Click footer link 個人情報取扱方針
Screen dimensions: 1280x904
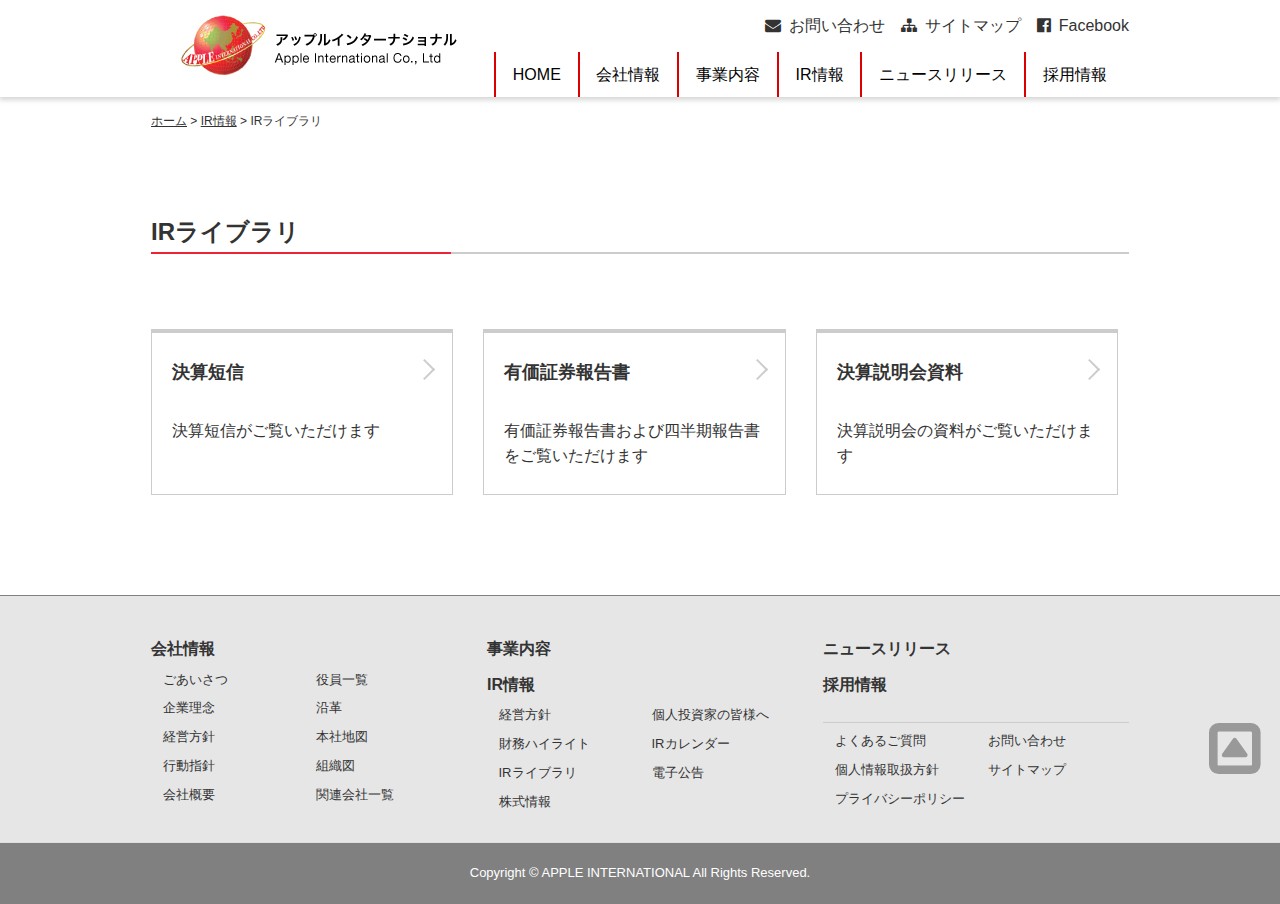coord(887,770)
